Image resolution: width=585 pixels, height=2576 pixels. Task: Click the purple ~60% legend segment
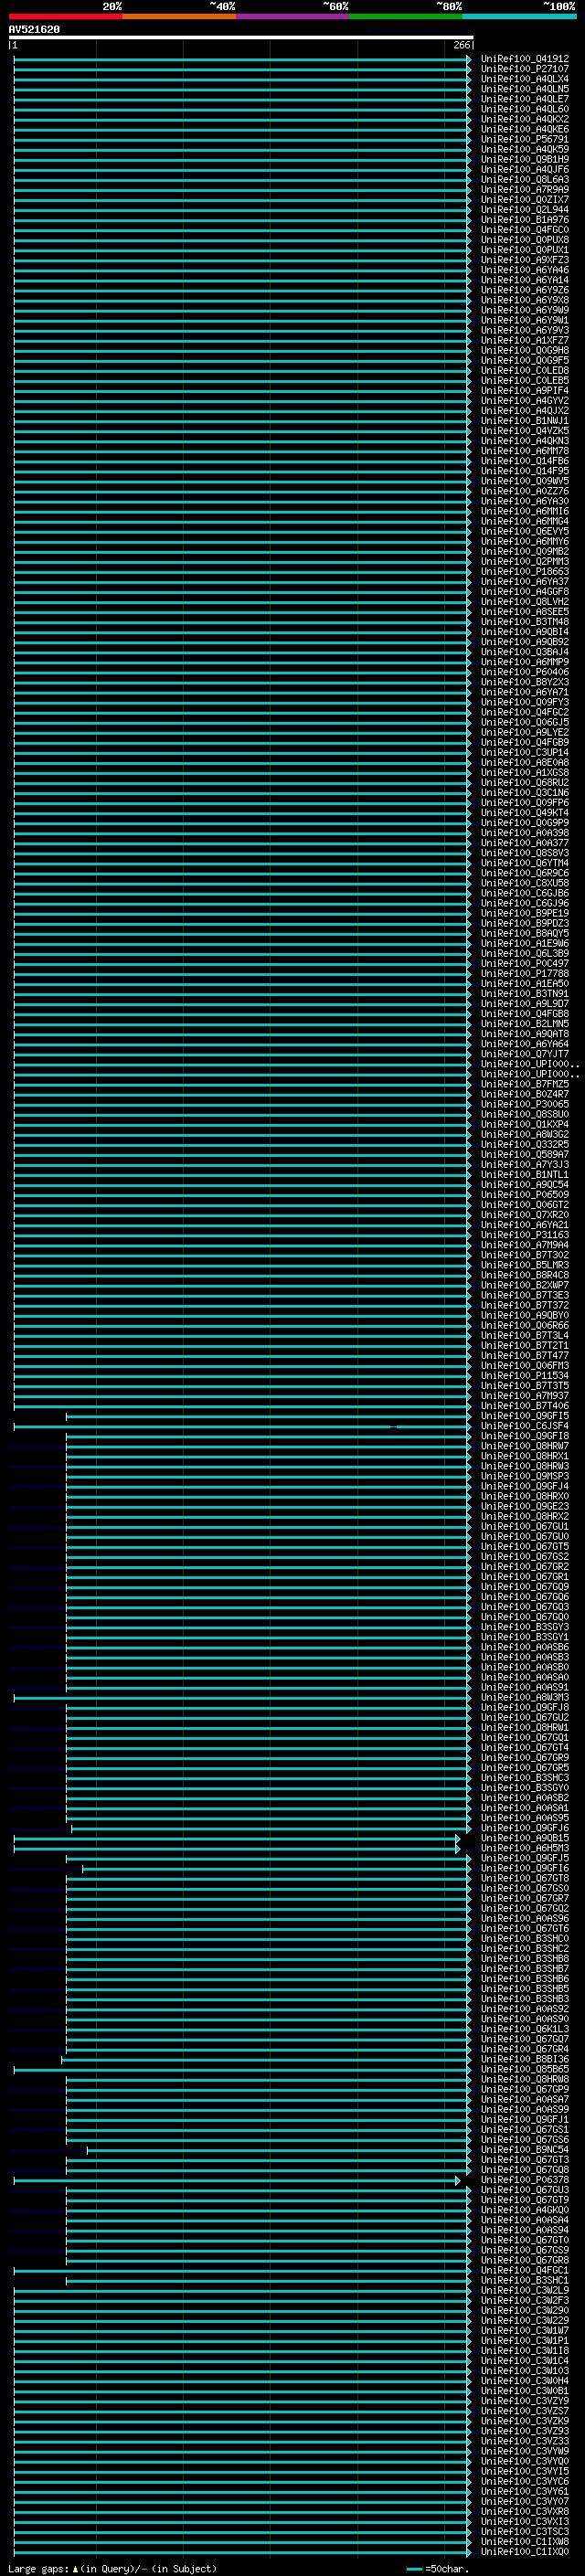tap(292, 16)
